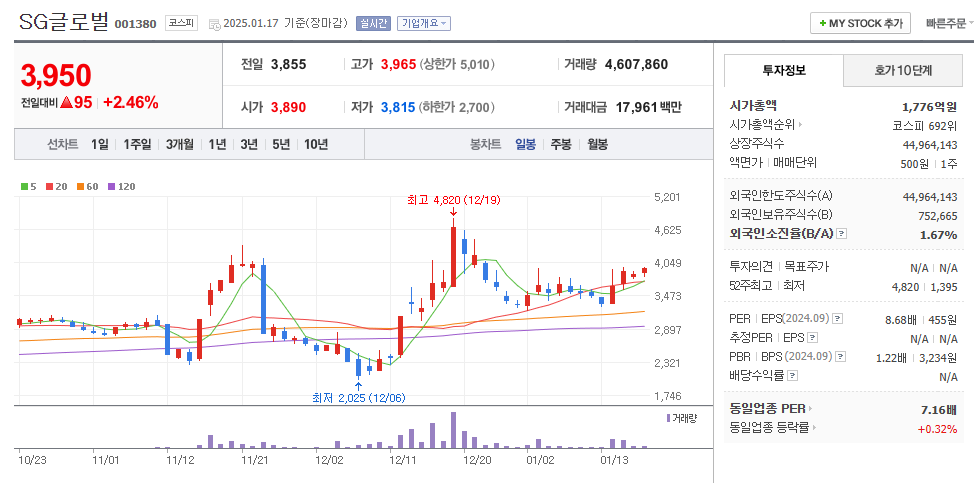Viewport: 980px width, 483px height.
Task: Click the 최저 2,025 (12/06) chart marker
Action: tap(359, 397)
